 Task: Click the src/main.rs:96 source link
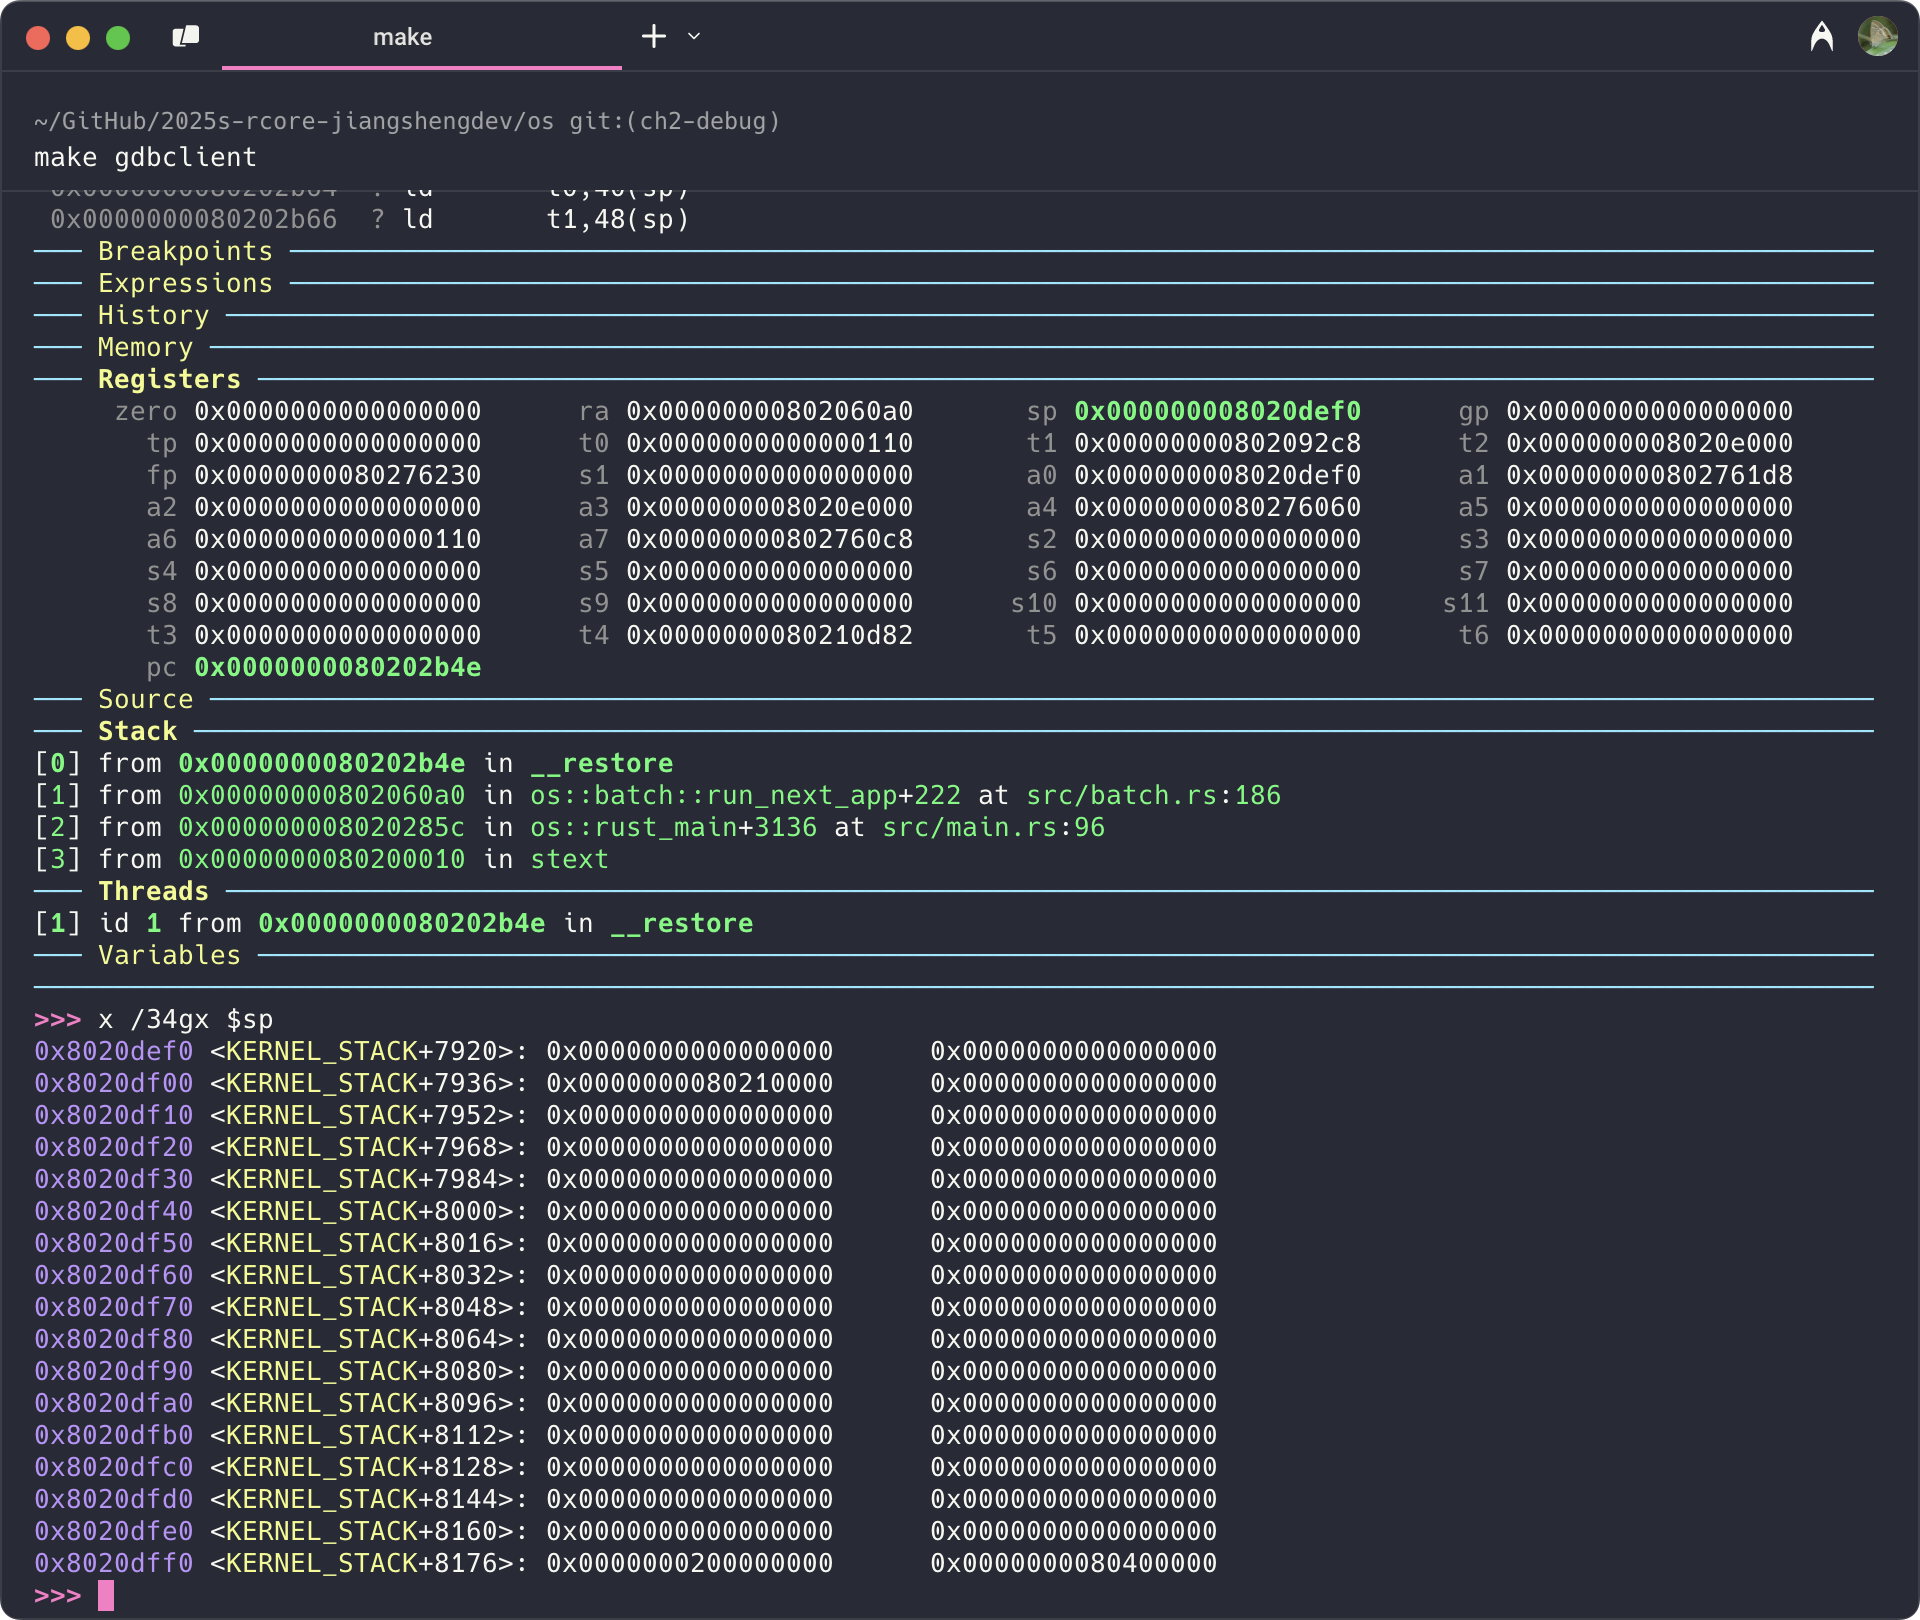pos(993,827)
